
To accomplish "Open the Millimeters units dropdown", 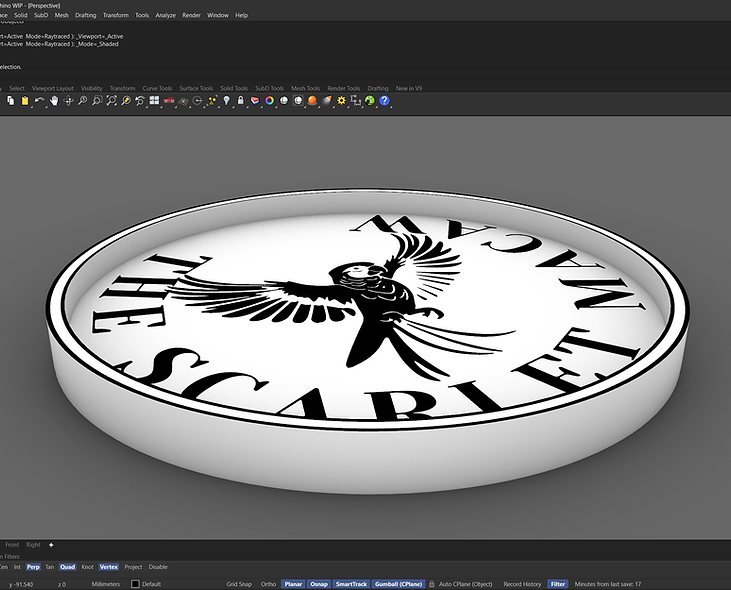I will click(106, 584).
